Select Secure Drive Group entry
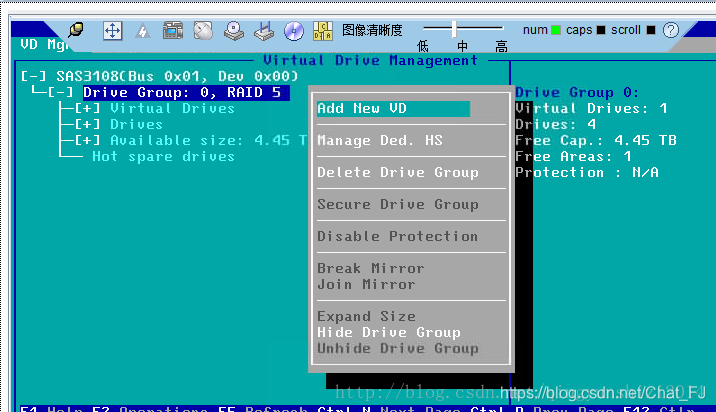Image resolution: width=716 pixels, height=412 pixels. pos(398,204)
